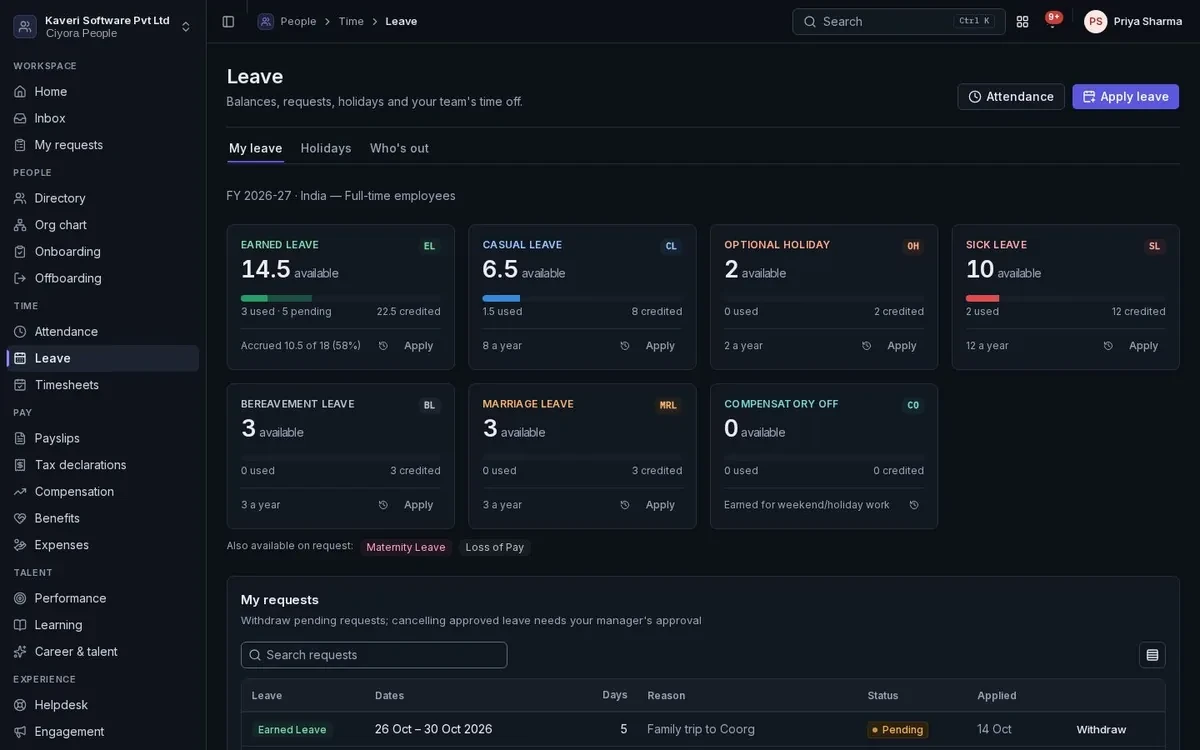Switch to the Holidays tab

326,148
